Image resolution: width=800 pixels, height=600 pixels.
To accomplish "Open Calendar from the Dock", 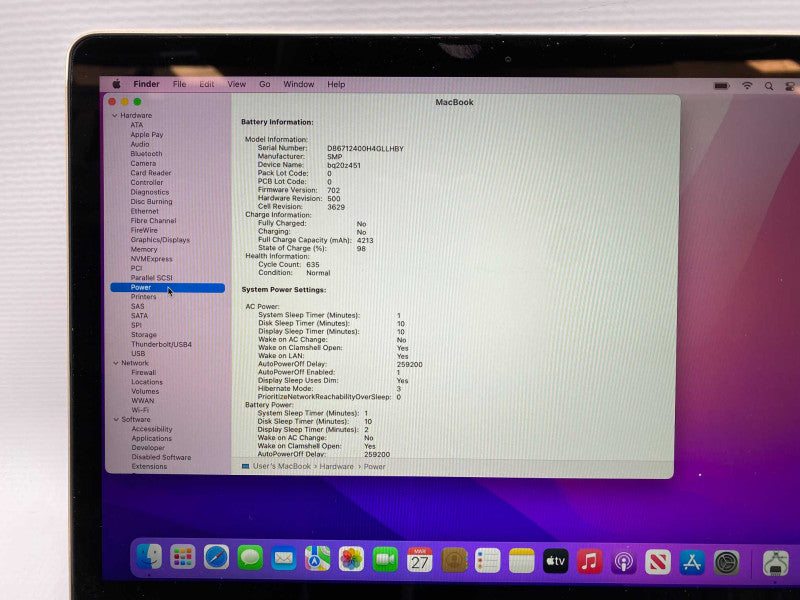I will coord(419,560).
